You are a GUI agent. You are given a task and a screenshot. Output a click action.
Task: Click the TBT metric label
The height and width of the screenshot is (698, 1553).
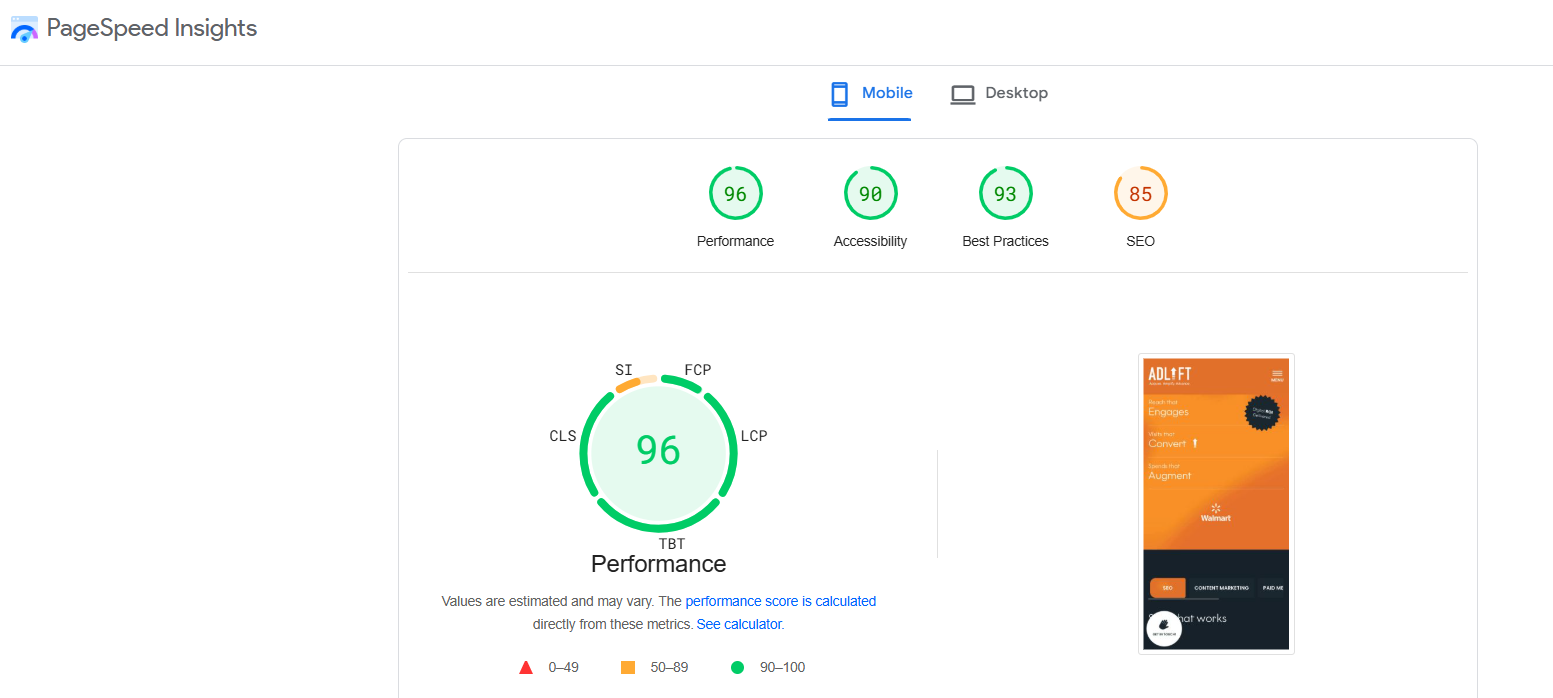[671, 544]
